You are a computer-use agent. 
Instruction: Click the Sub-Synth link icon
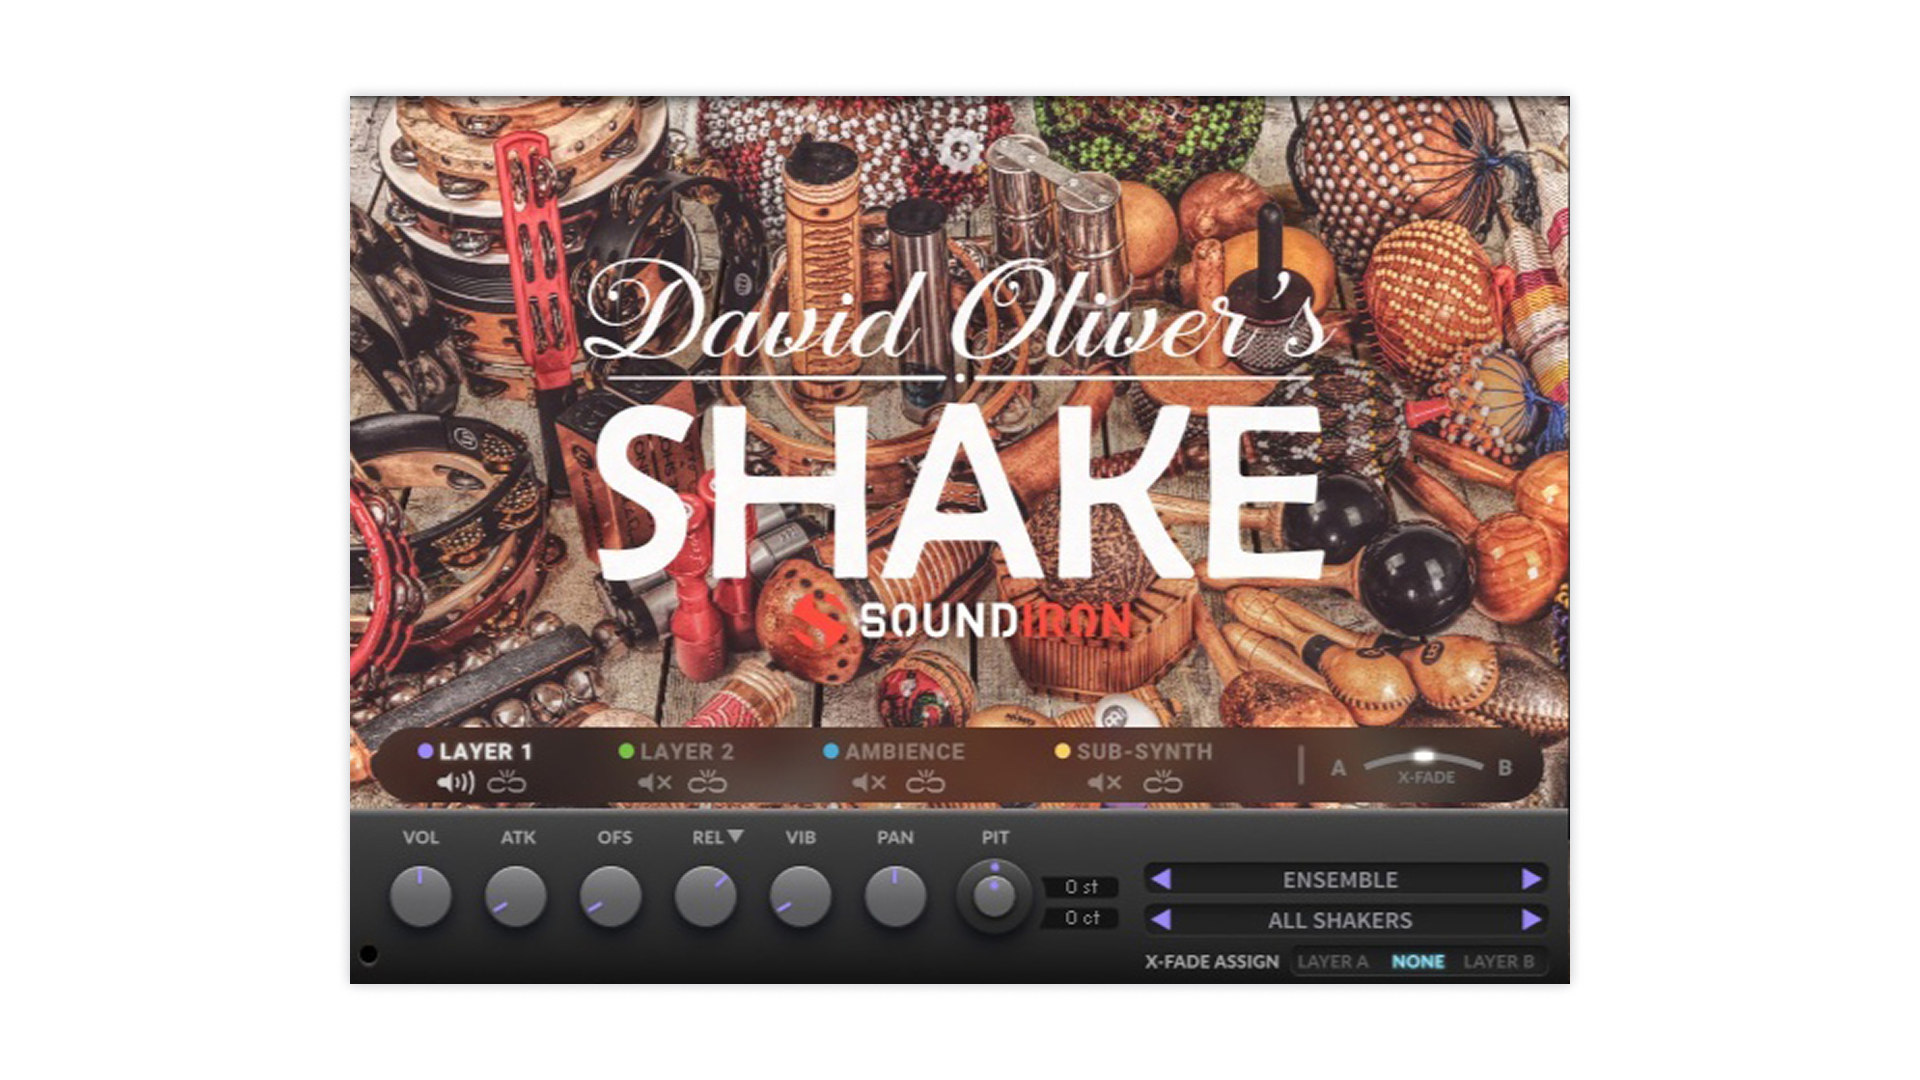(1162, 783)
